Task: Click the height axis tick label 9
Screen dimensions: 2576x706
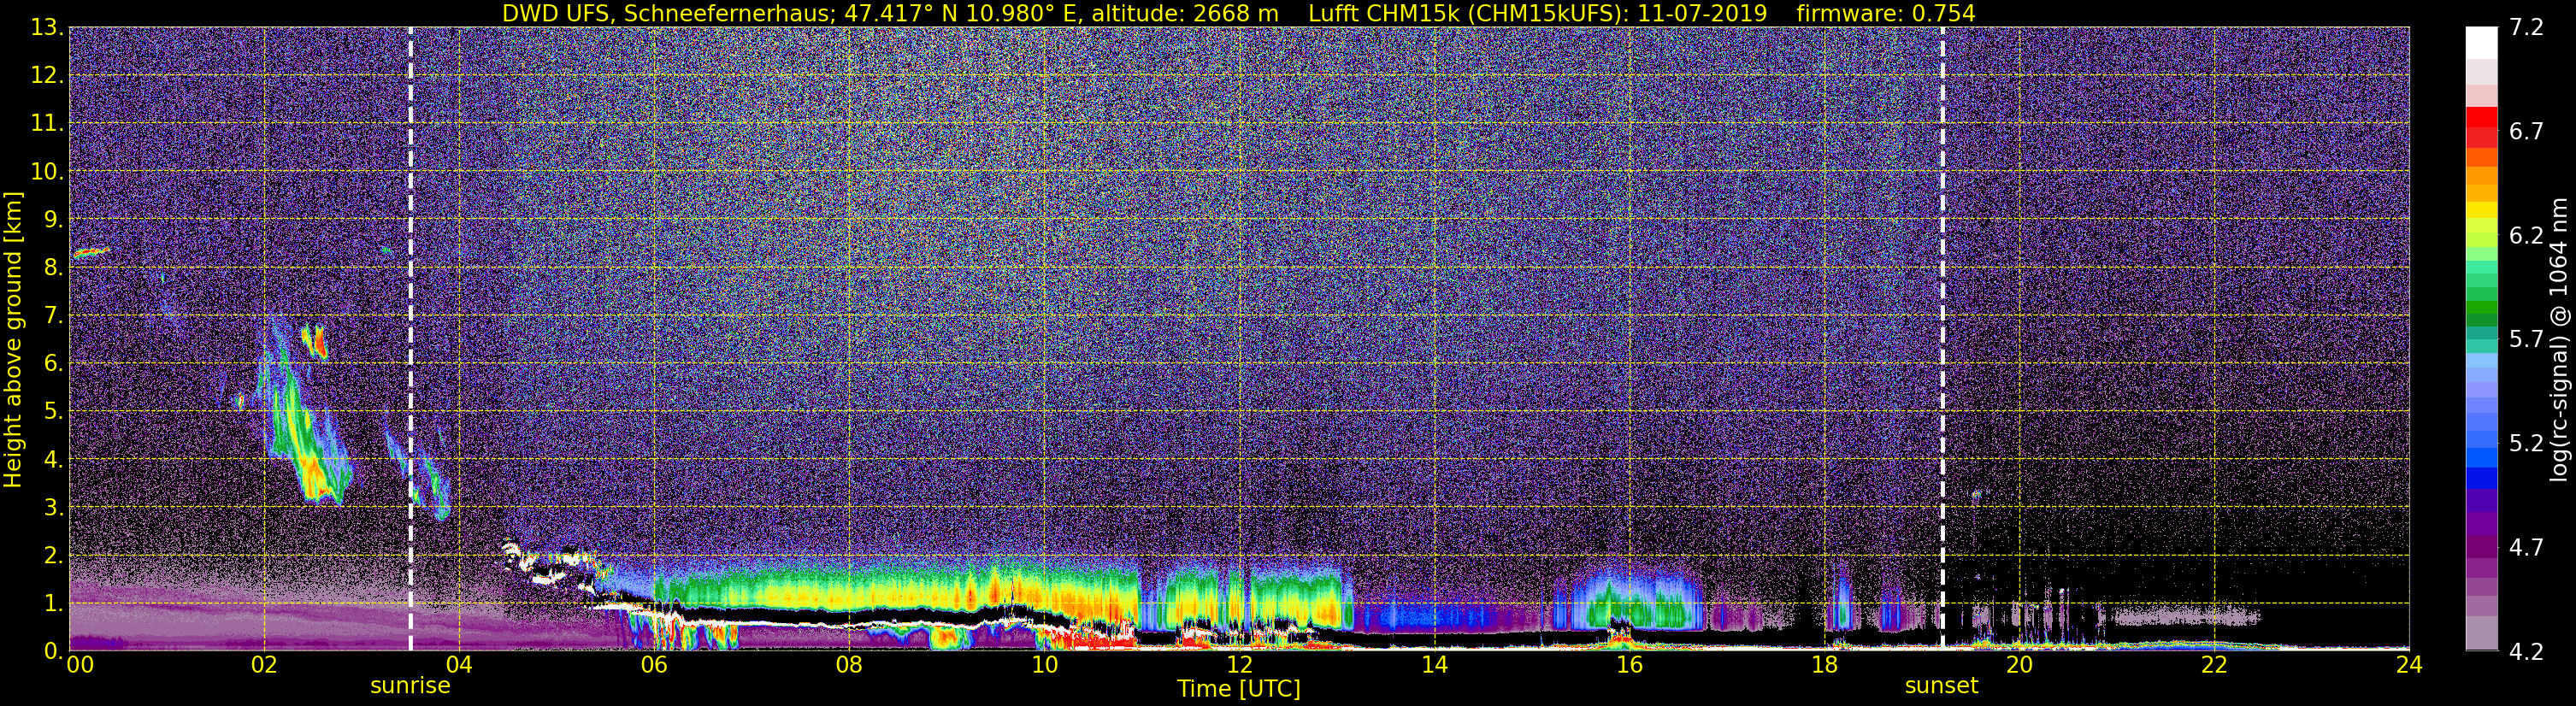Action: [x=54, y=220]
